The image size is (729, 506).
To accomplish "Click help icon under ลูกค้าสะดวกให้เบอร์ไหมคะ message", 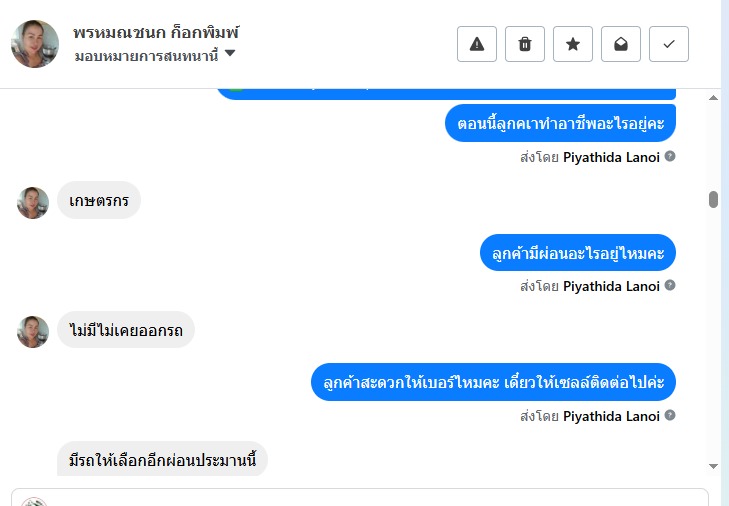I will 670,415.
